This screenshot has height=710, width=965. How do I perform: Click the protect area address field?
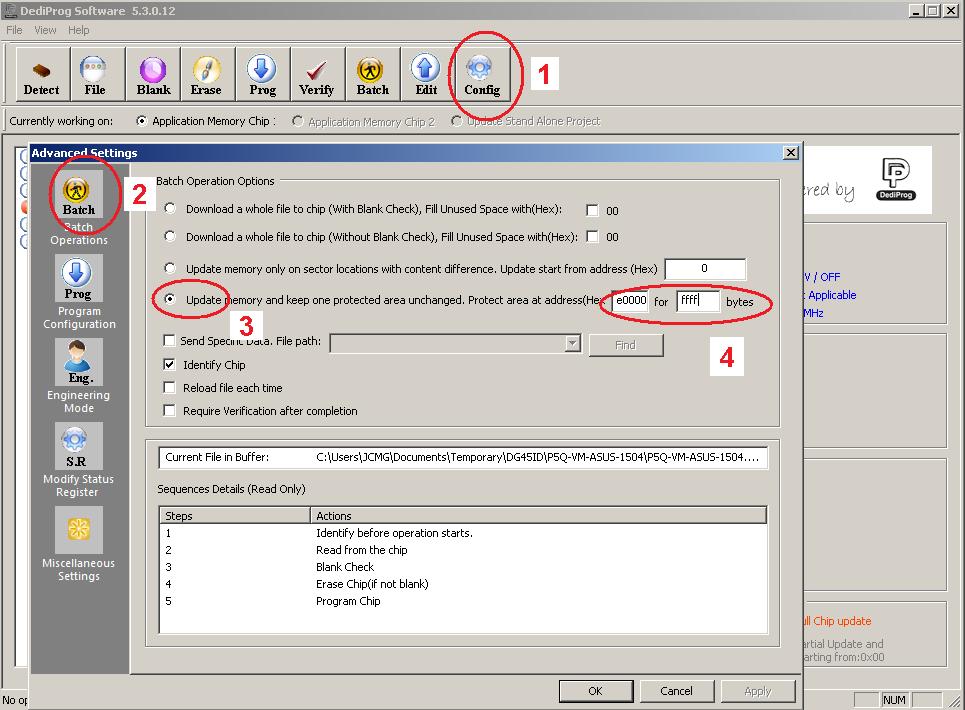(x=630, y=301)
